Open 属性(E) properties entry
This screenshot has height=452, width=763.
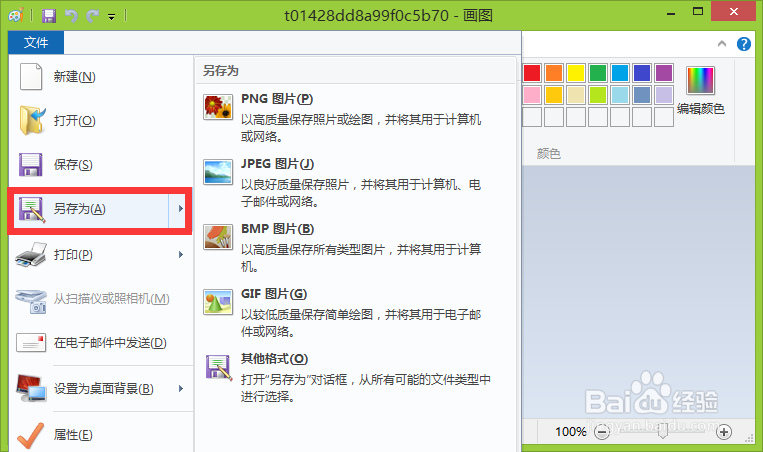tap(101, 434)
